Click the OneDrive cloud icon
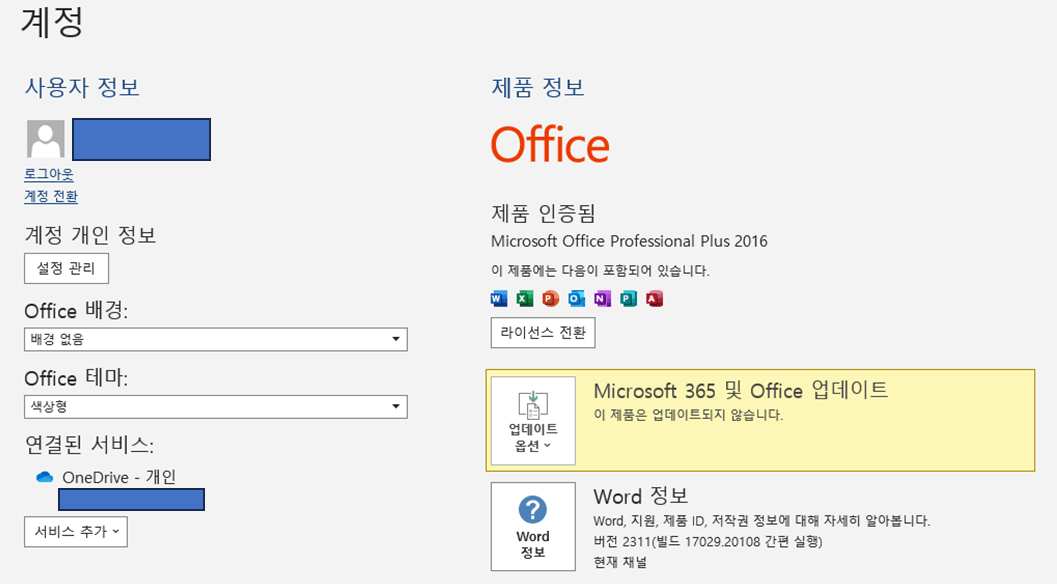 [44, 477]
